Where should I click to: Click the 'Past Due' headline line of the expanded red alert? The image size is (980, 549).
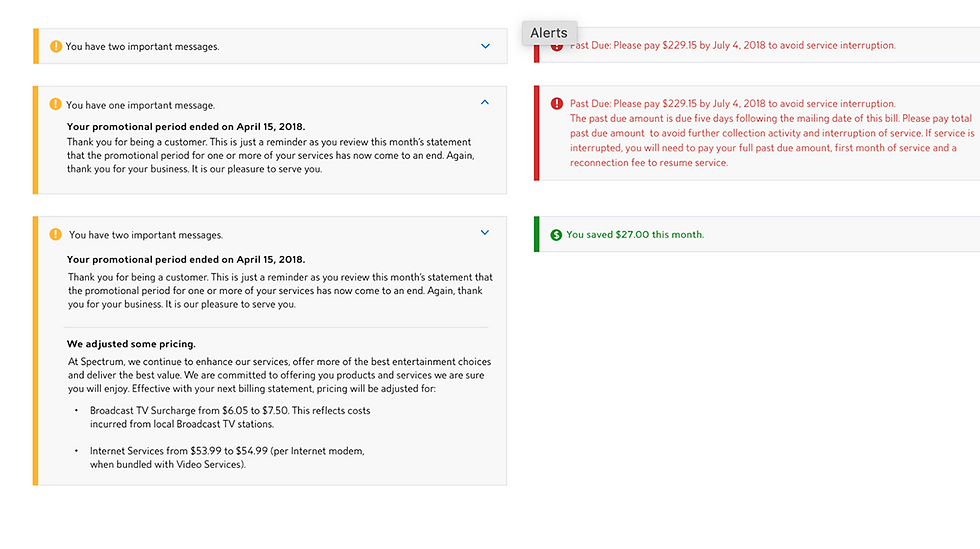[732, 104]
